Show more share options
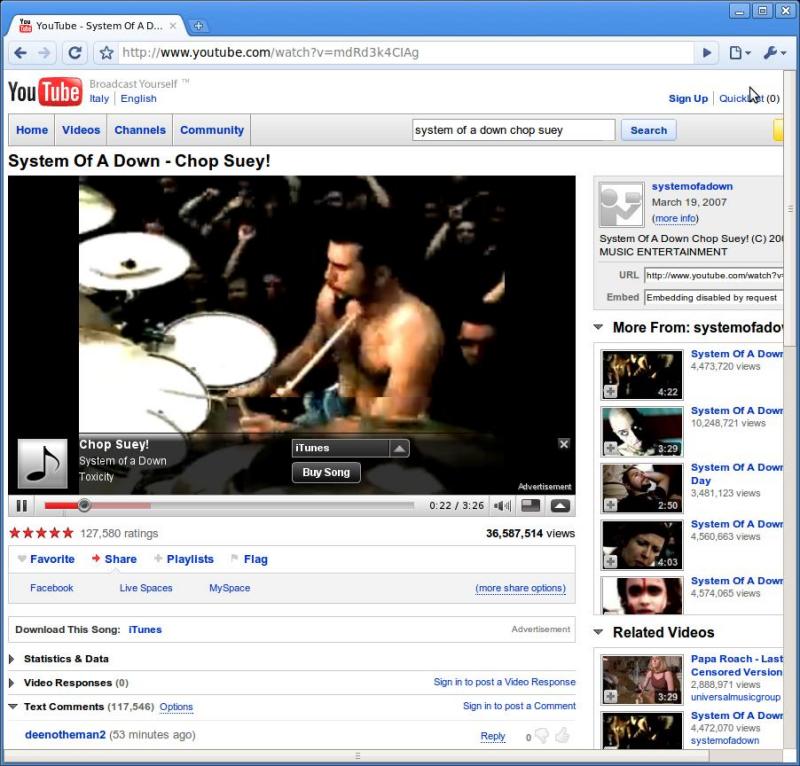 (520, 588)
